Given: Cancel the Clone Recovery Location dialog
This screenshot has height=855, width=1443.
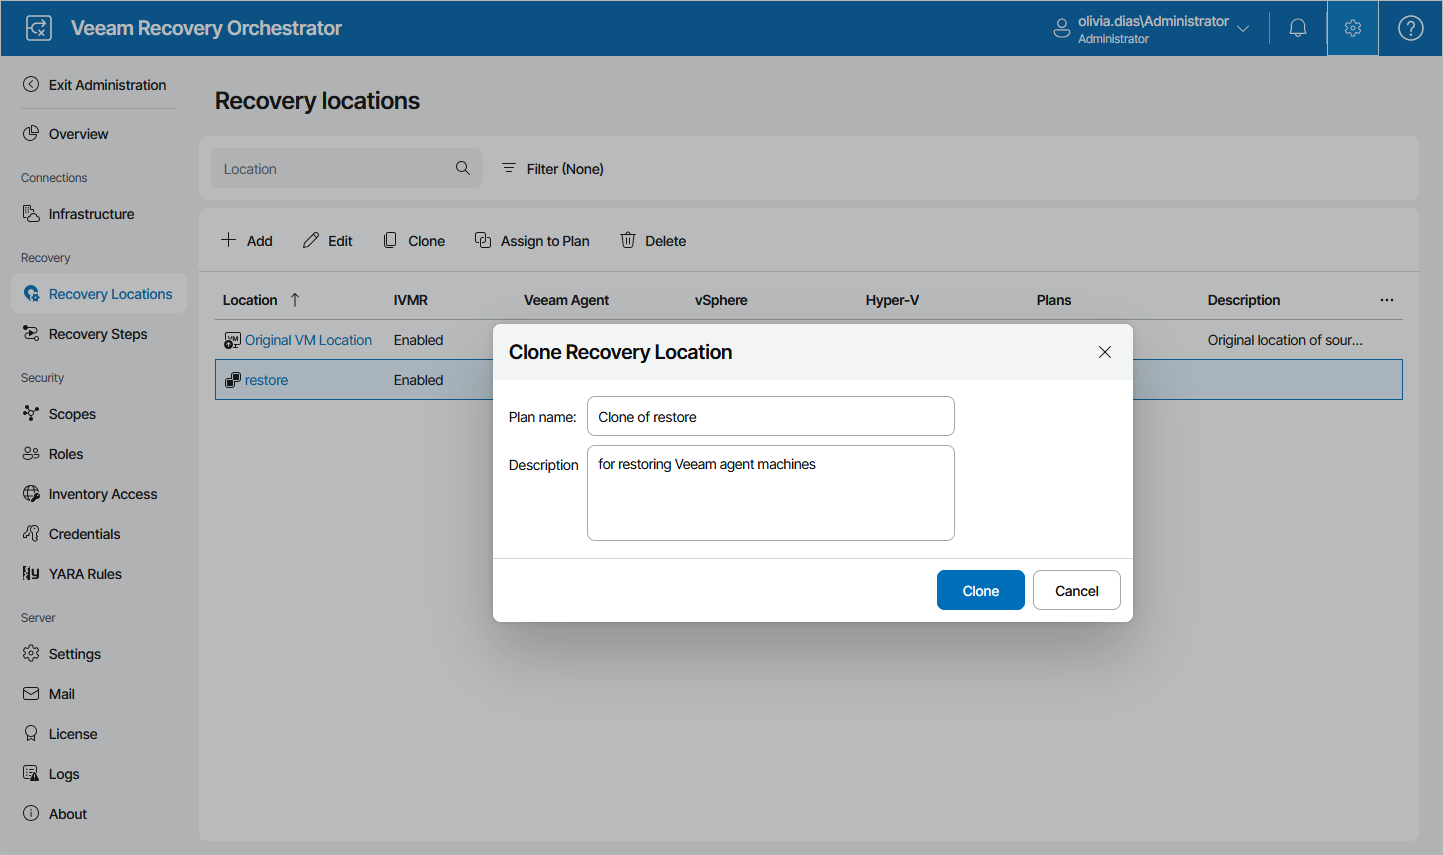Looking at the screenshot, I should point(1077,590).
